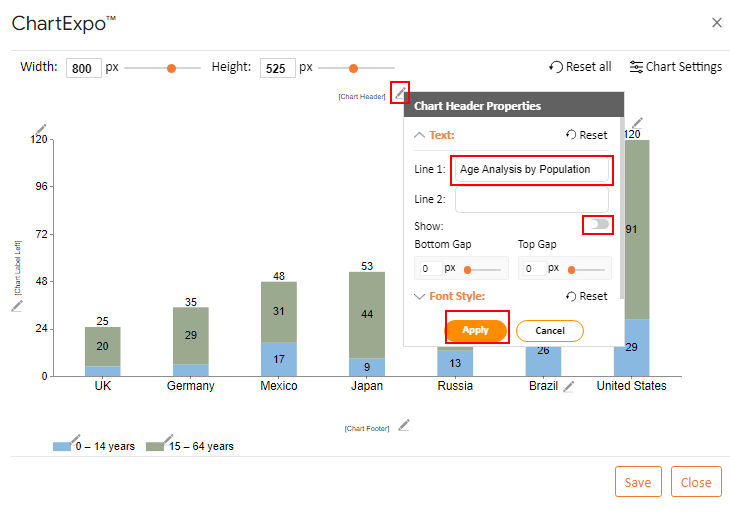Click the Bottom Gap px value field
730x516 pixels.
click(431, 268)
